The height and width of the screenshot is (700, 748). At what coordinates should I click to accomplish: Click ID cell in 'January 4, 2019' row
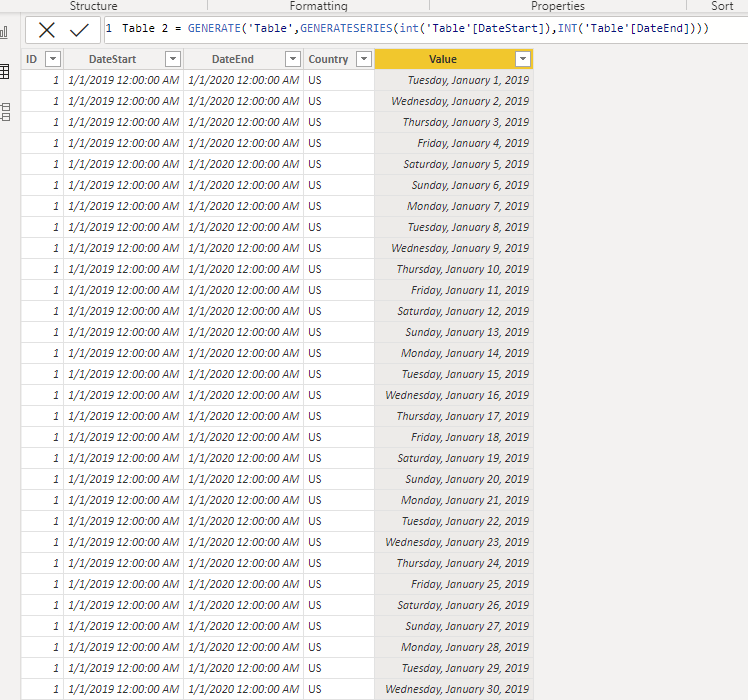coord(42,143)
